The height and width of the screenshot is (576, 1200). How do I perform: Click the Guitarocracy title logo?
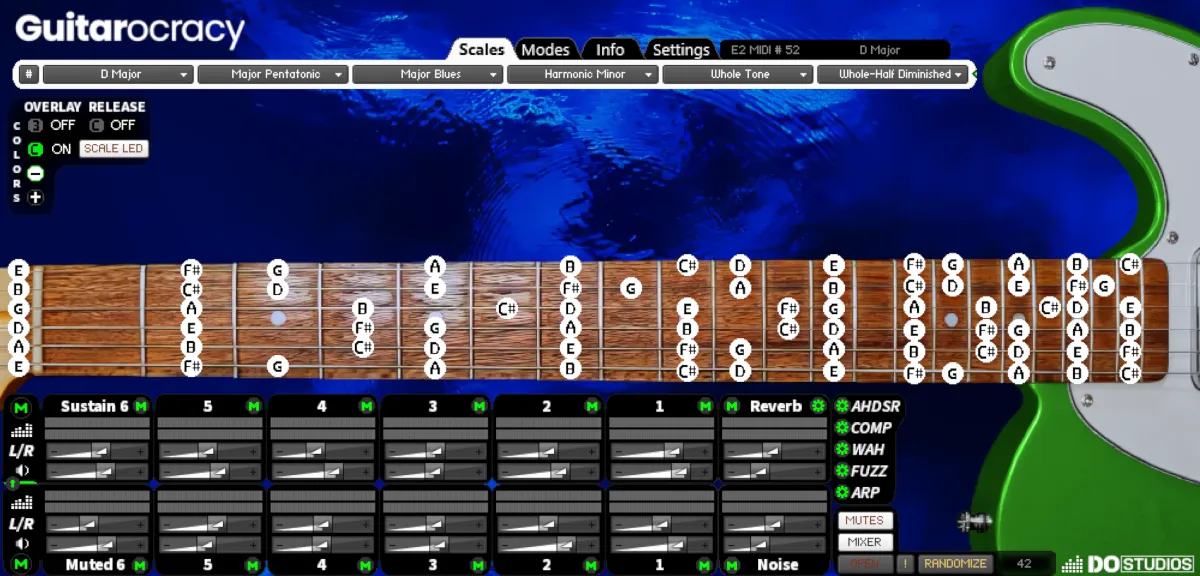131,29
